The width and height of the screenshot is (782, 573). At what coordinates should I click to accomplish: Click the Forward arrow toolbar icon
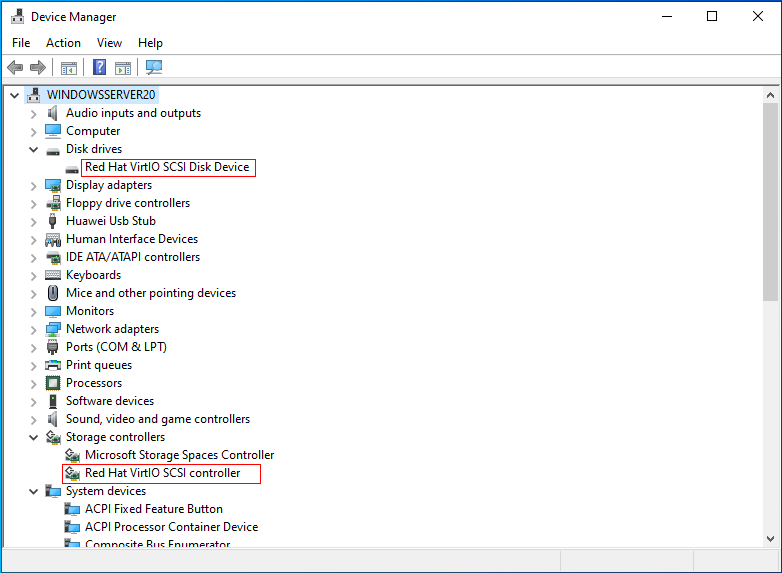click(x=38, y=67)
